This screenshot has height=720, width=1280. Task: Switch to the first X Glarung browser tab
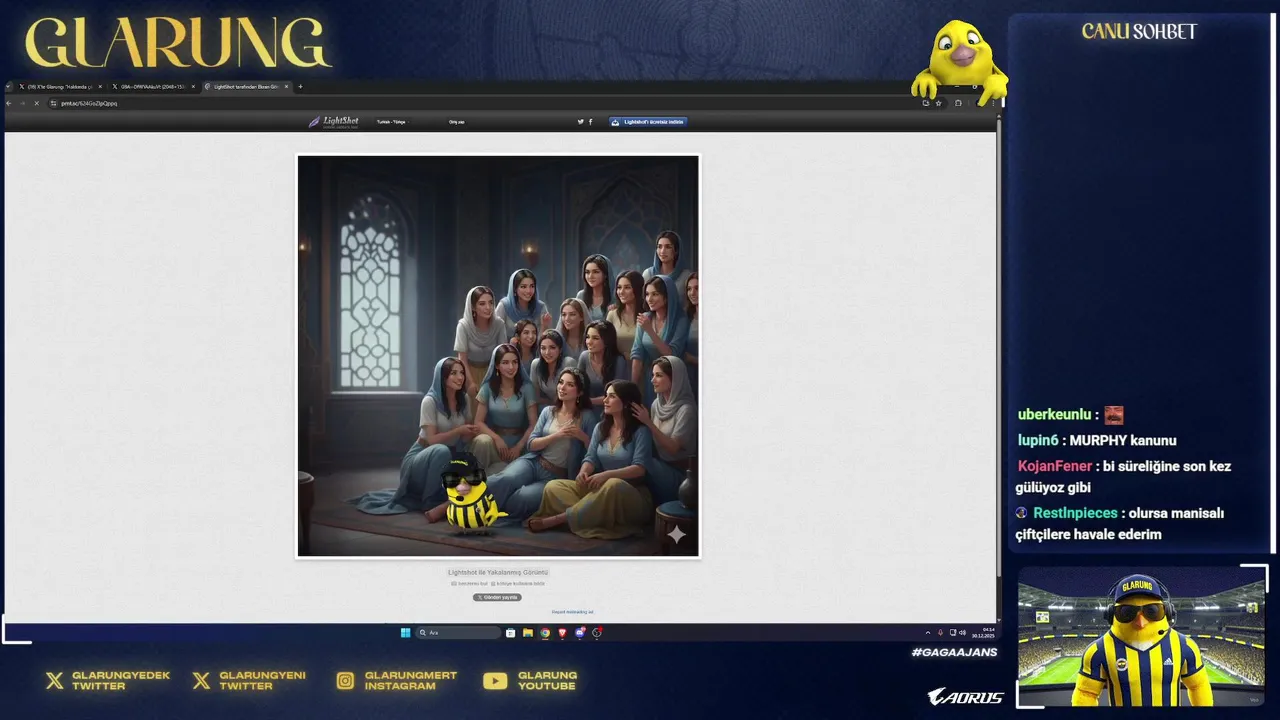(x=61, y=87)
